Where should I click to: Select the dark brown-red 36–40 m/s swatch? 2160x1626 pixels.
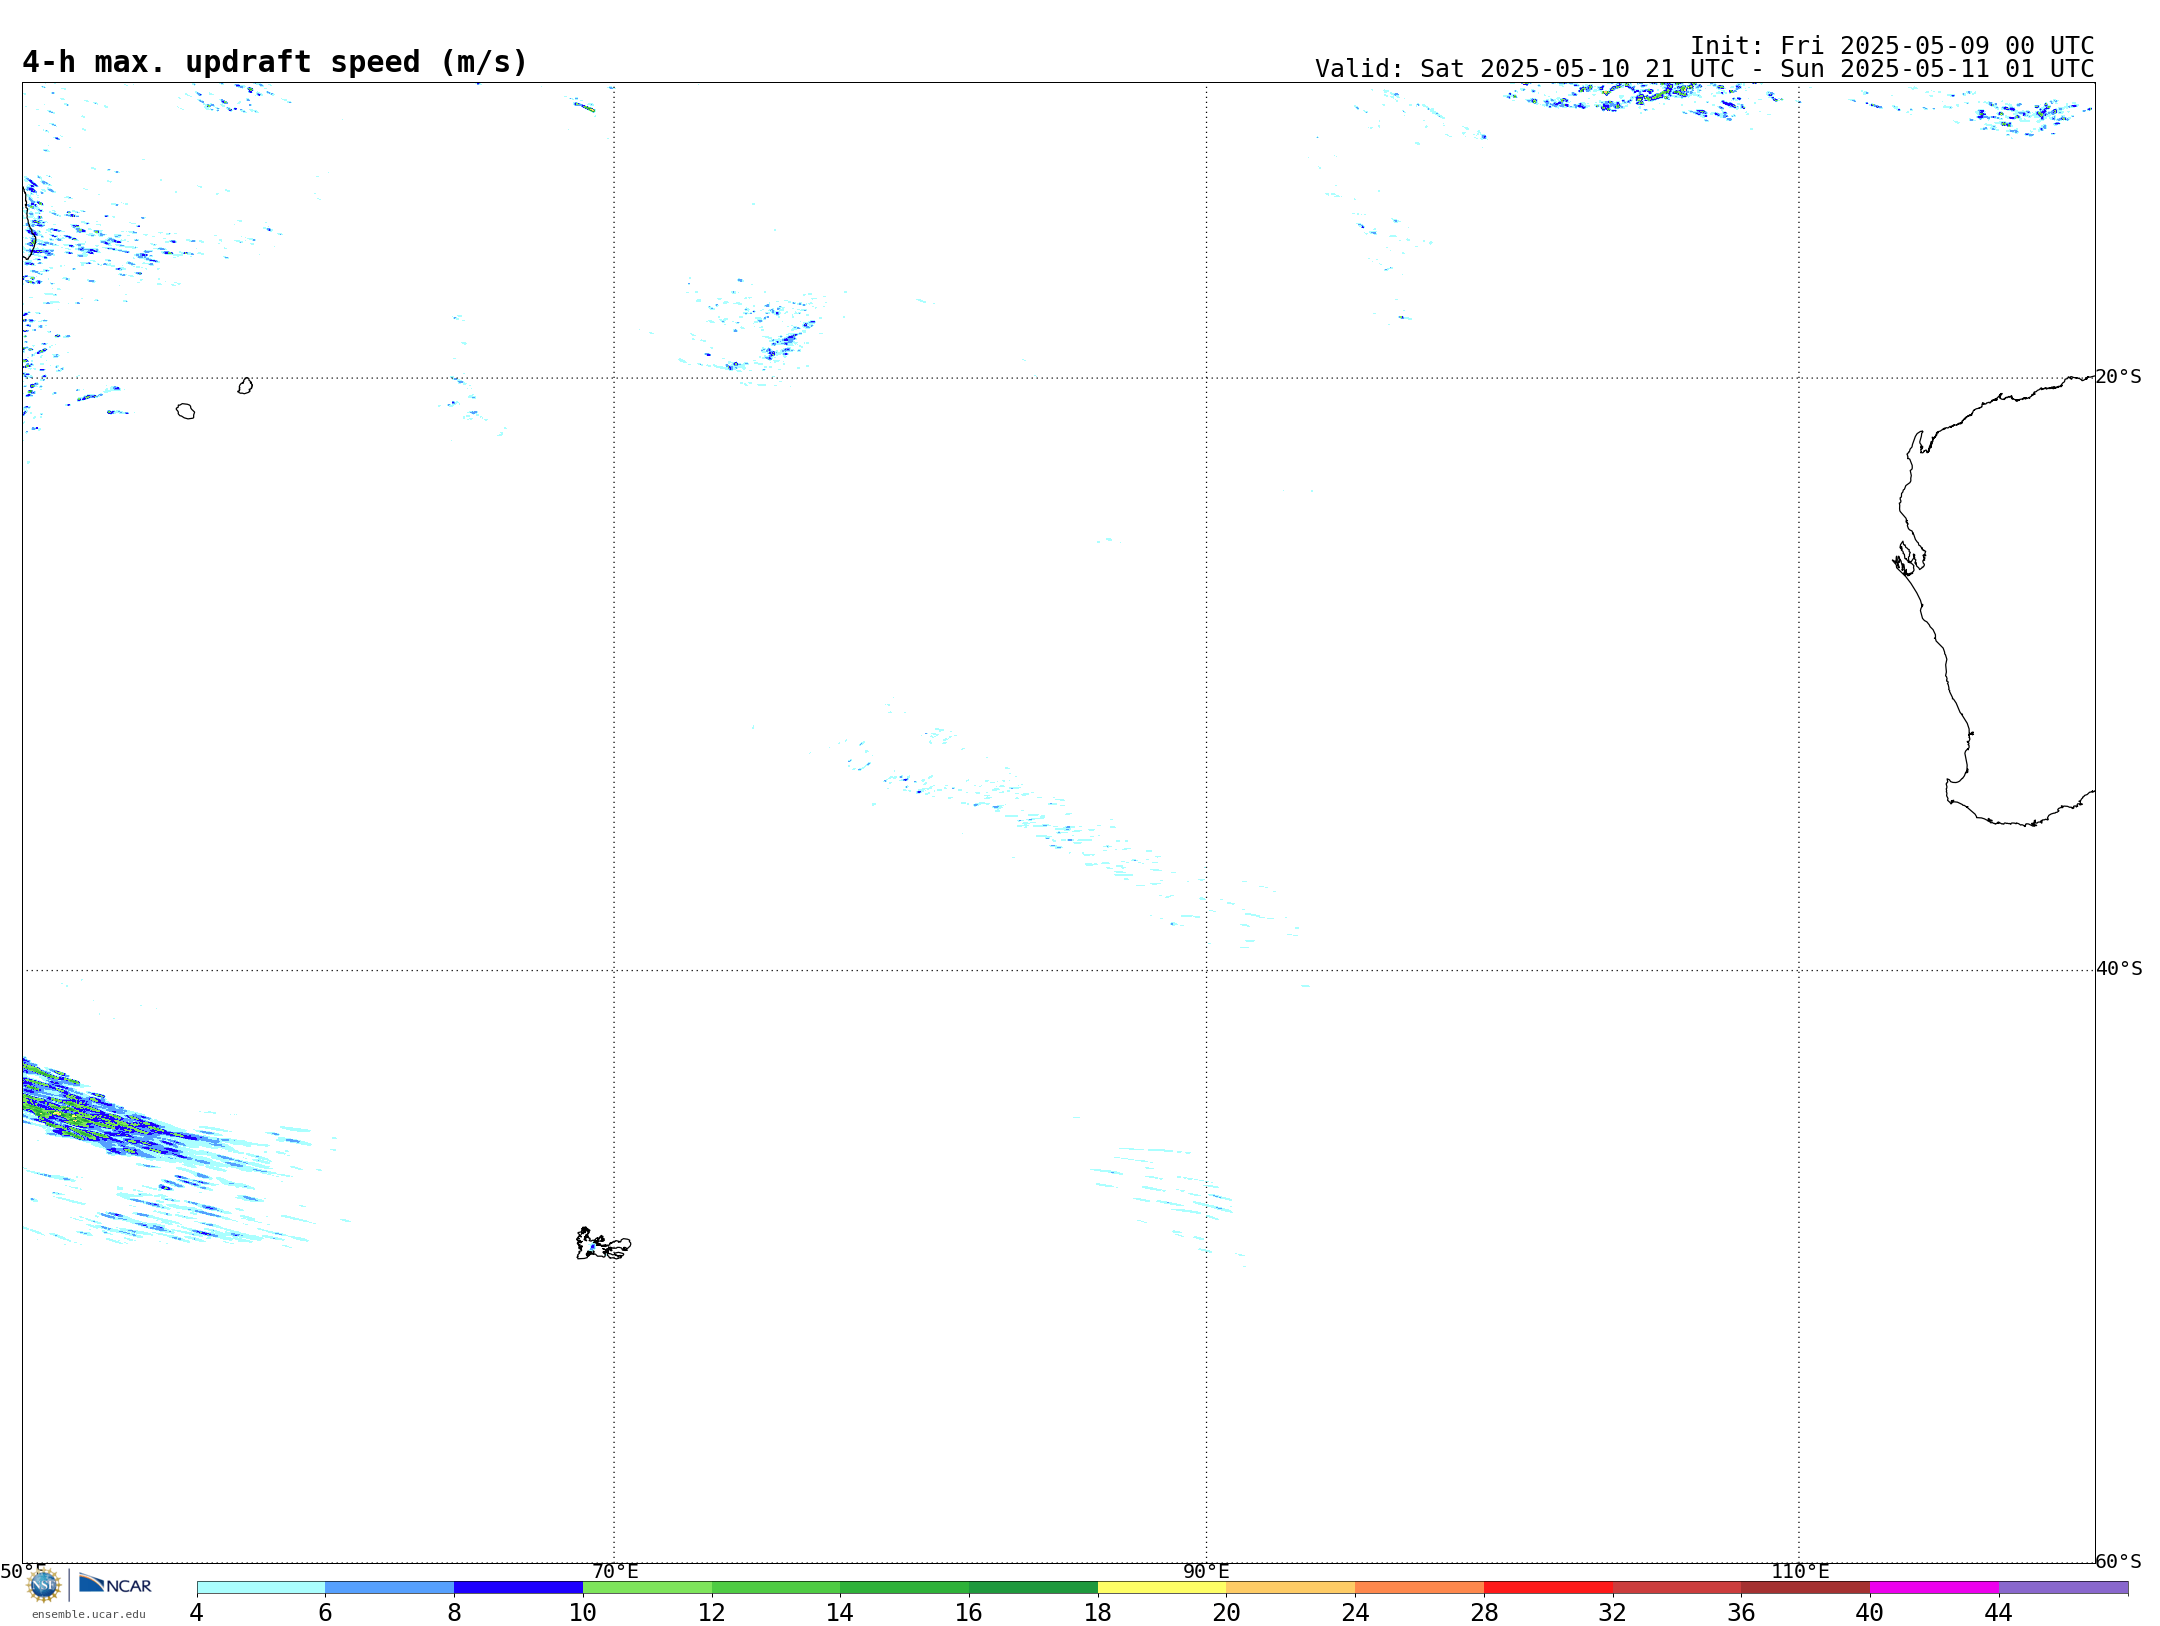[x=1806, y=1587]
